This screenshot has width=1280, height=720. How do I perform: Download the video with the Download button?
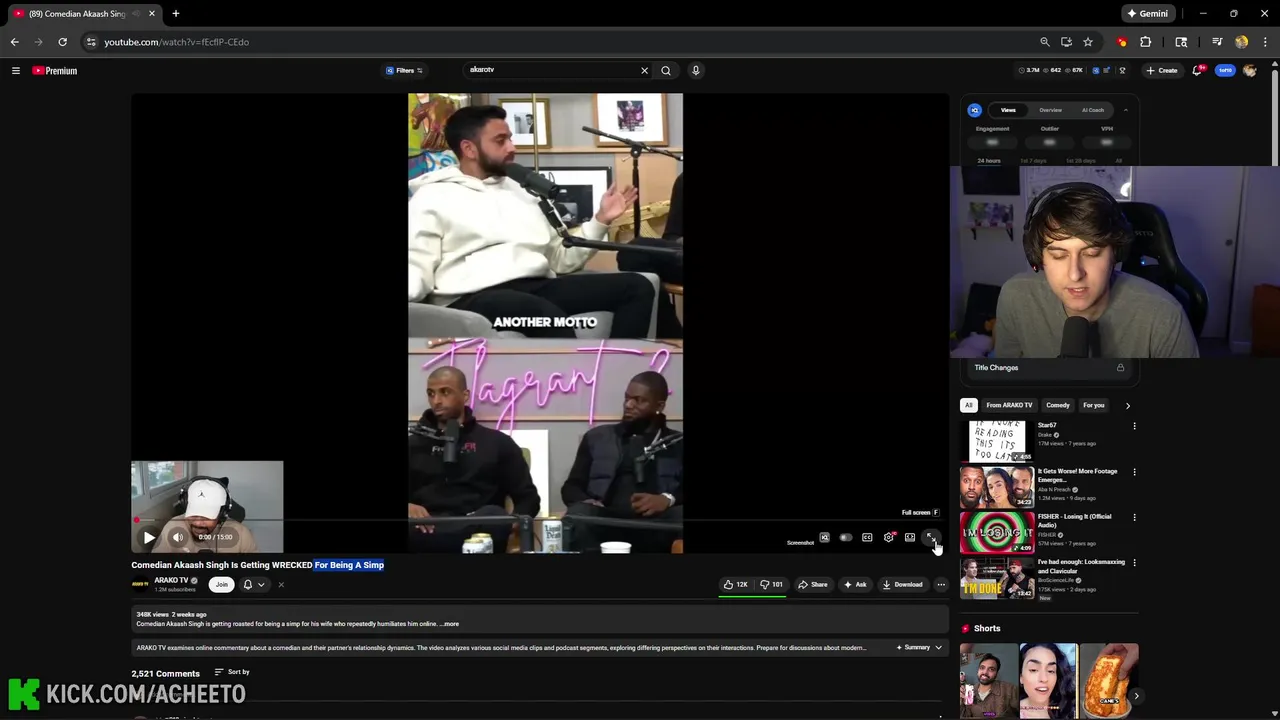coord(902,584)
